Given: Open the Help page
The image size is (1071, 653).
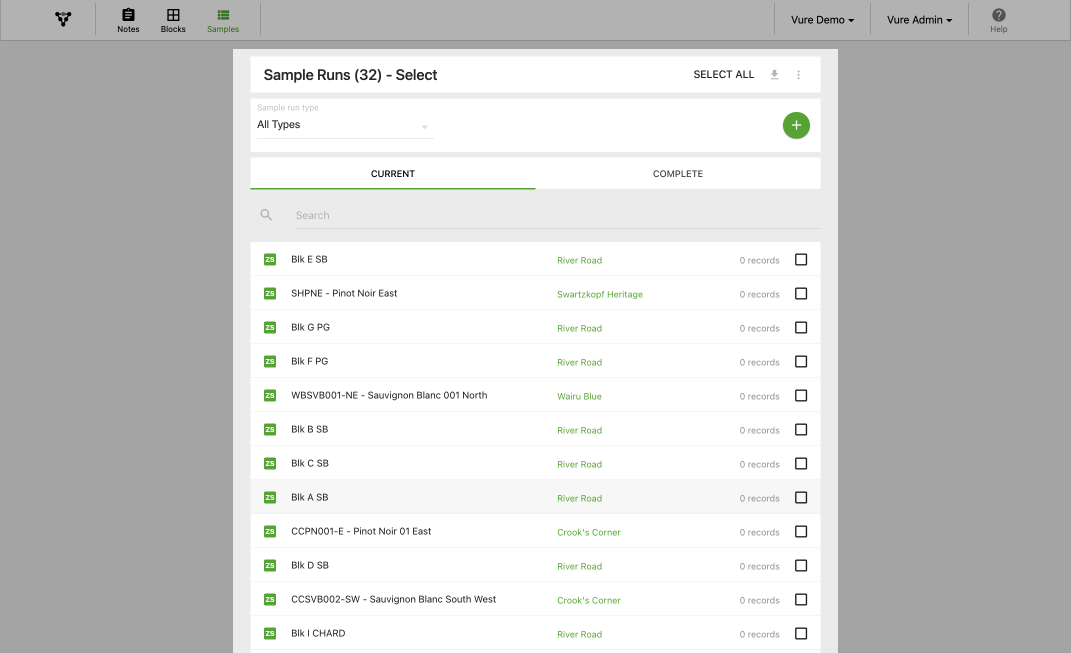Looking at the screenshot, I should 998,20.
